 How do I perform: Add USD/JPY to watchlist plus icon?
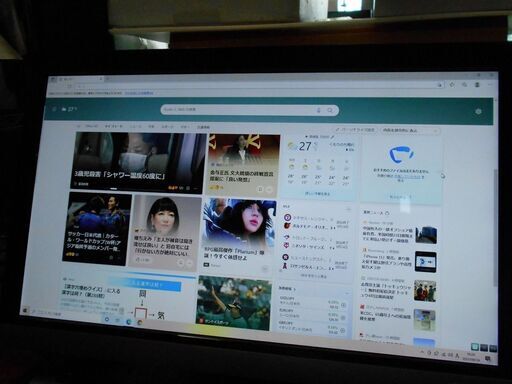click(x=343, y=305)
